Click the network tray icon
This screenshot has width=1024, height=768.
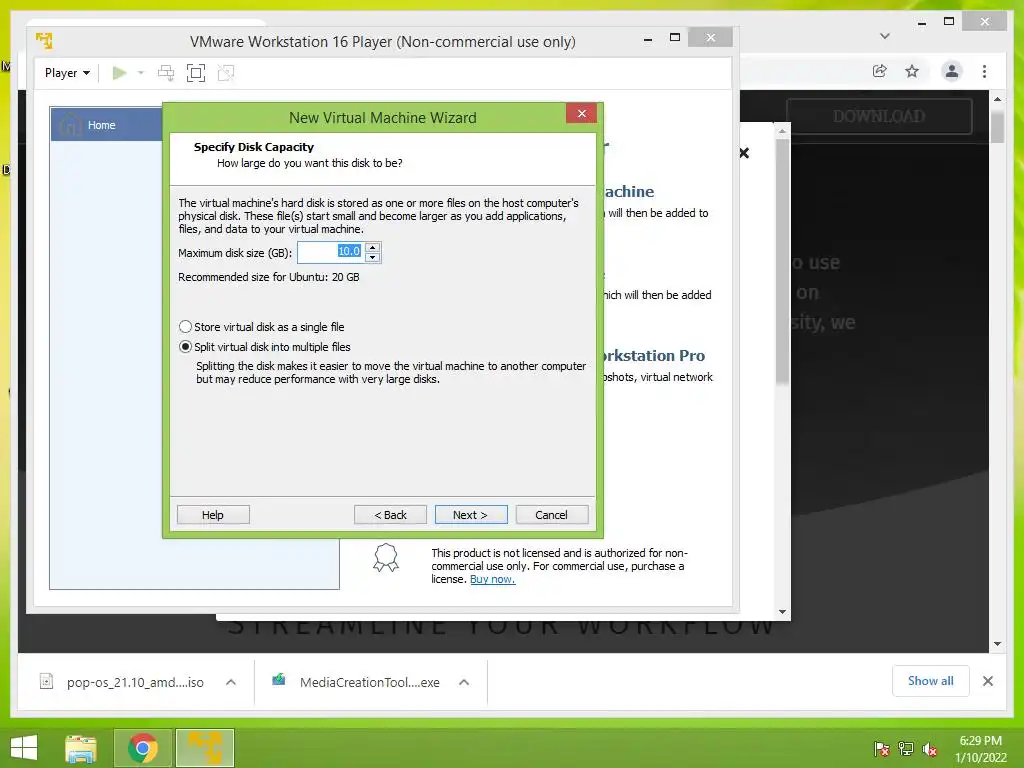(906, 749)
